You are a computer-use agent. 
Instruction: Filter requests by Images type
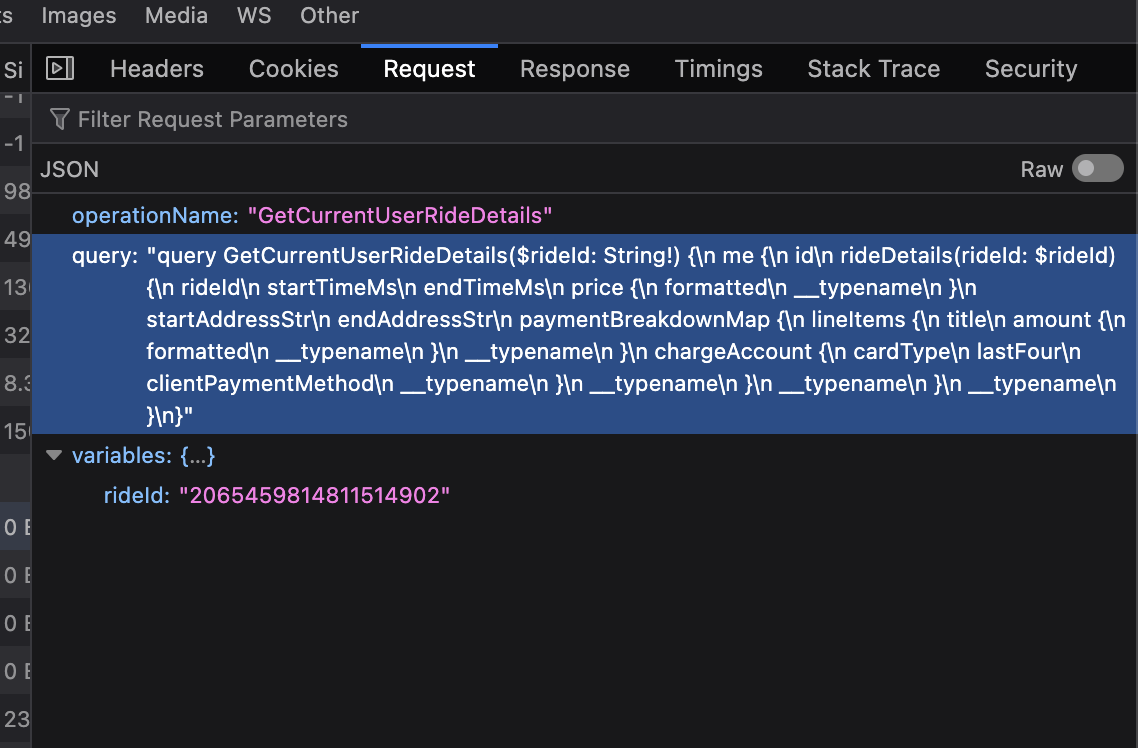coord(78,16)
